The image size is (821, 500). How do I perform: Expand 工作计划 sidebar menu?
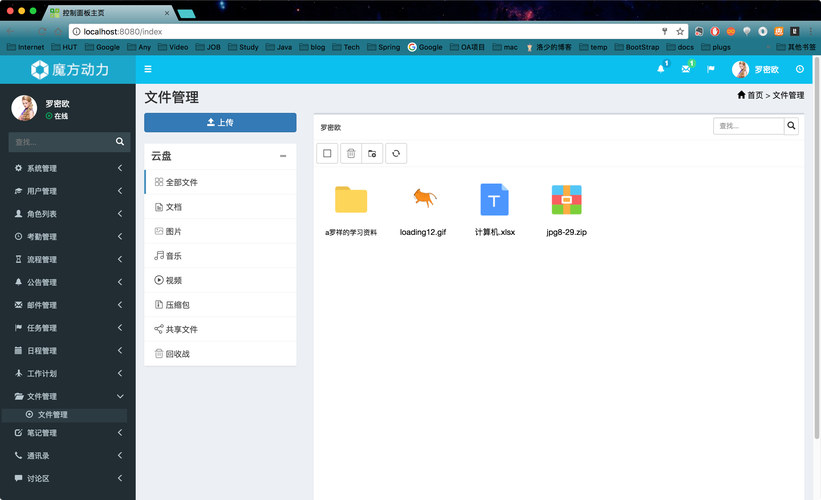click(x=68, y=373)
